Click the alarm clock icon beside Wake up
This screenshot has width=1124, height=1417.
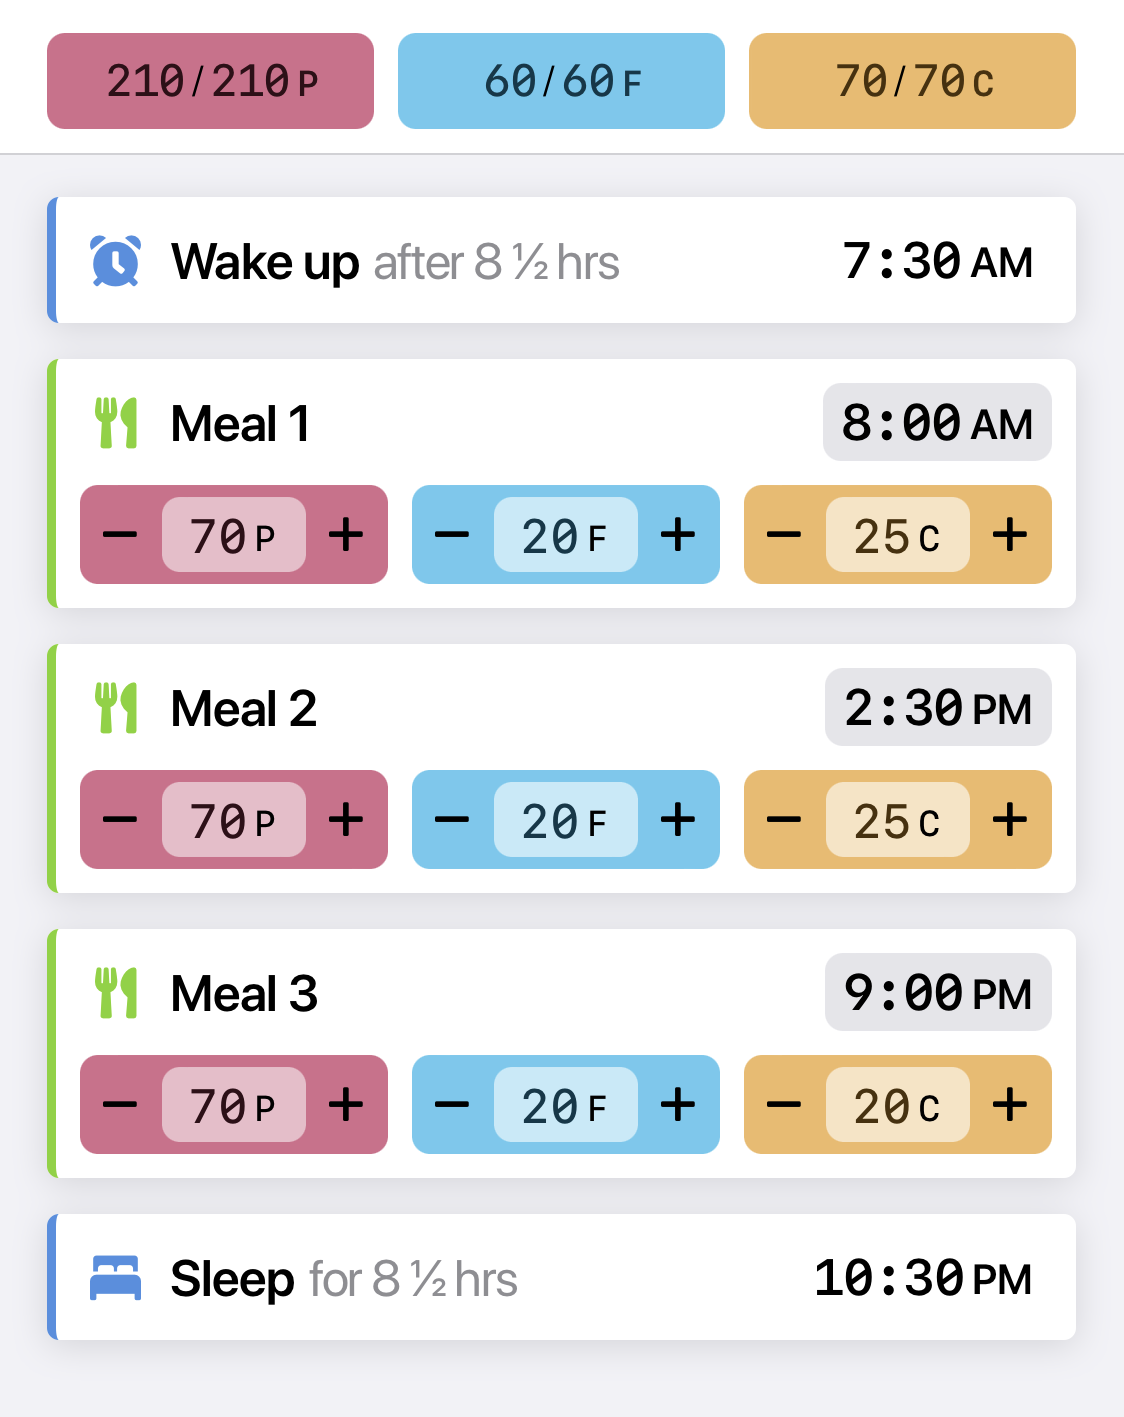(x=116, y=261)
